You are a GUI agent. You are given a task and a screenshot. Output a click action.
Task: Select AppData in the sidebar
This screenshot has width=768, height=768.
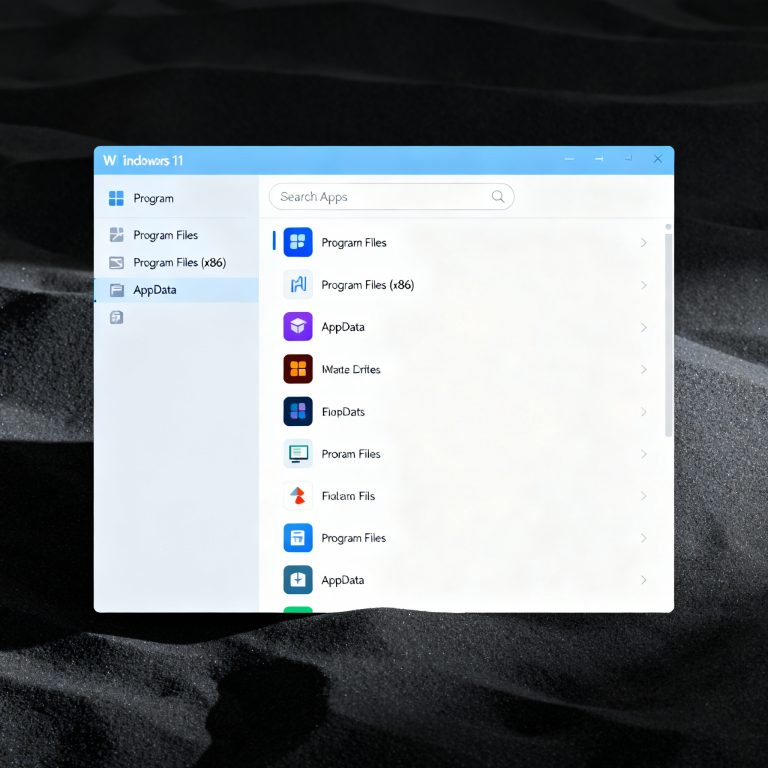click(x=176, y=290)
